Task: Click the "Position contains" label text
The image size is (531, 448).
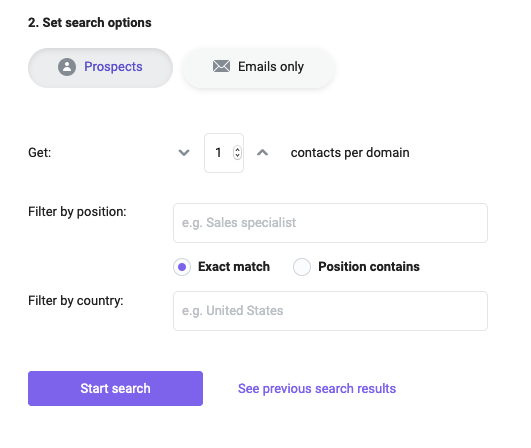Action: 369,266
